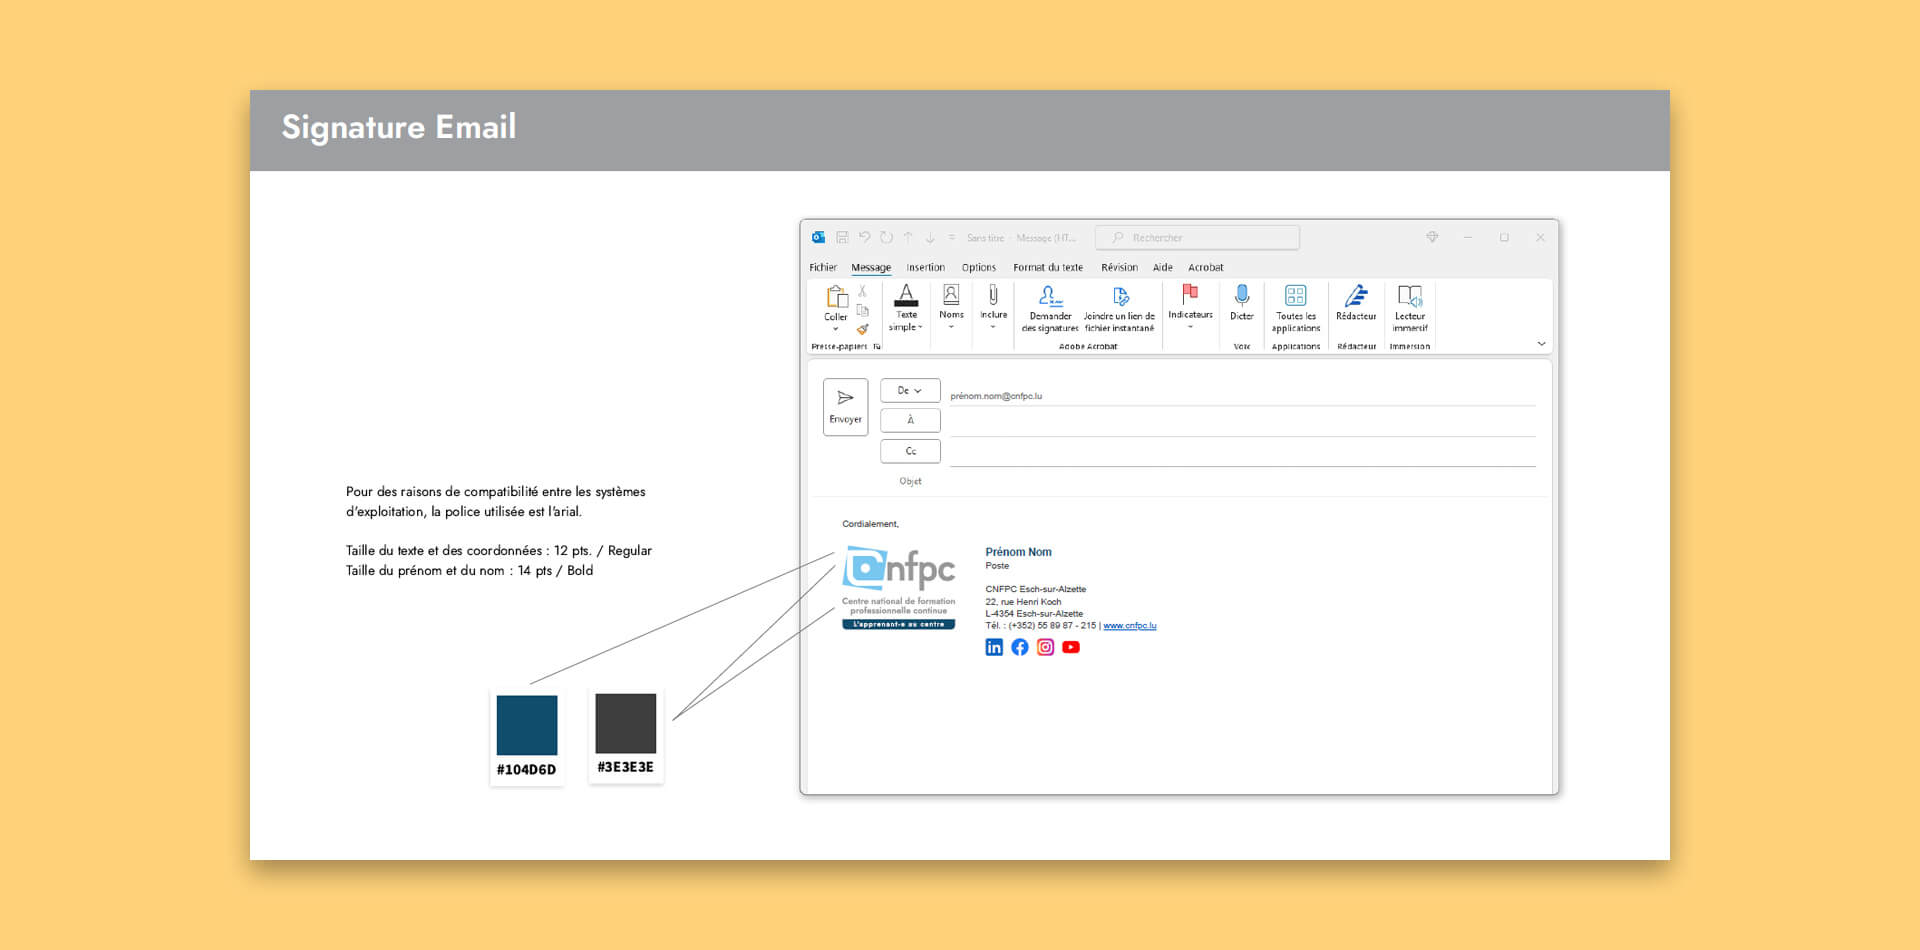
Task: Open the Fichier menu
Action: tap(823, 267)
